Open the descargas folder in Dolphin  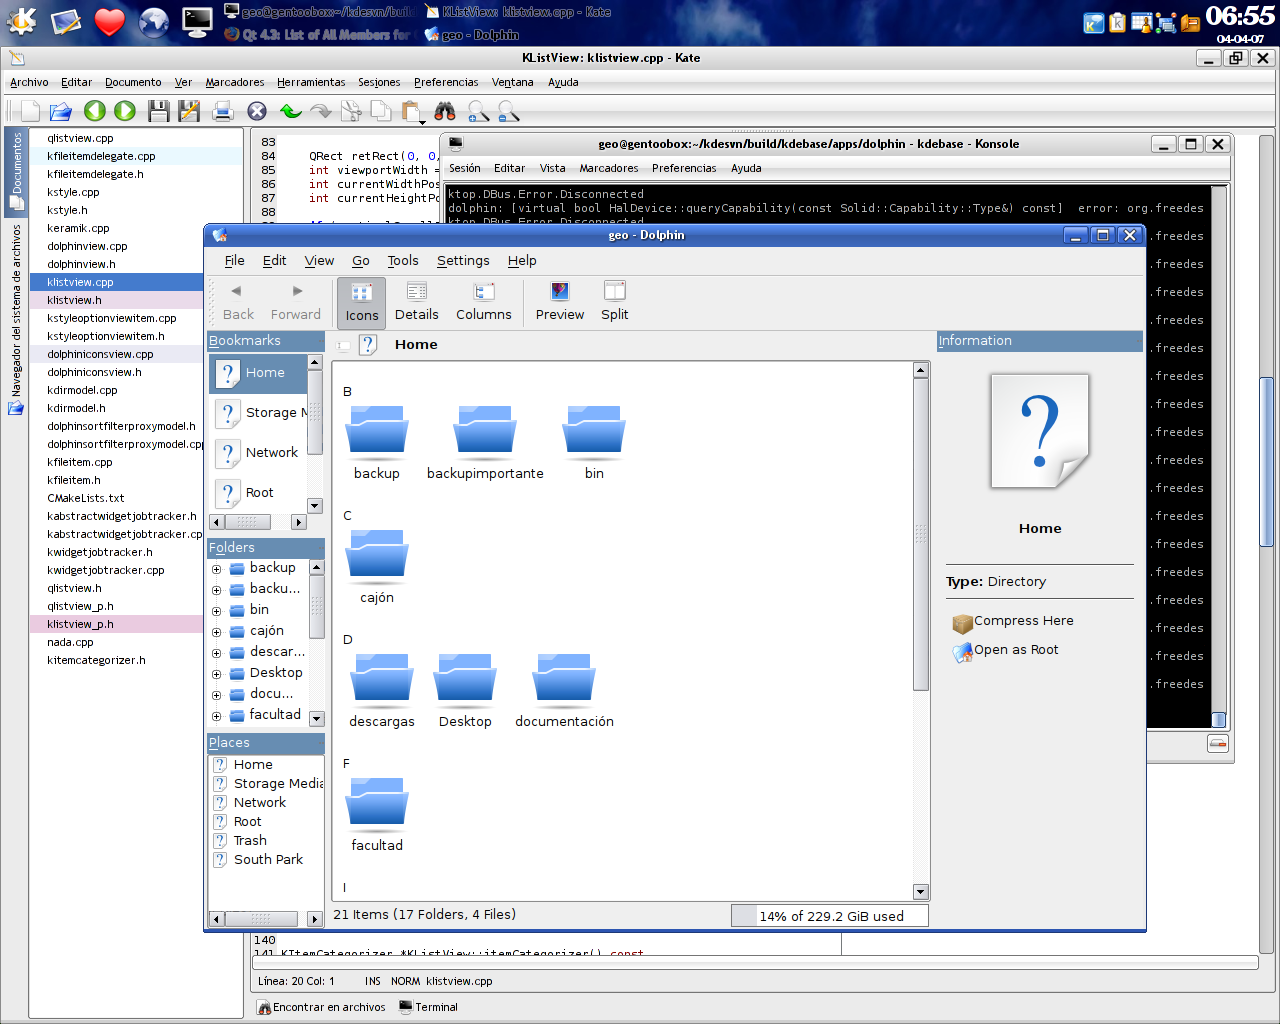[x=382, y=690]
